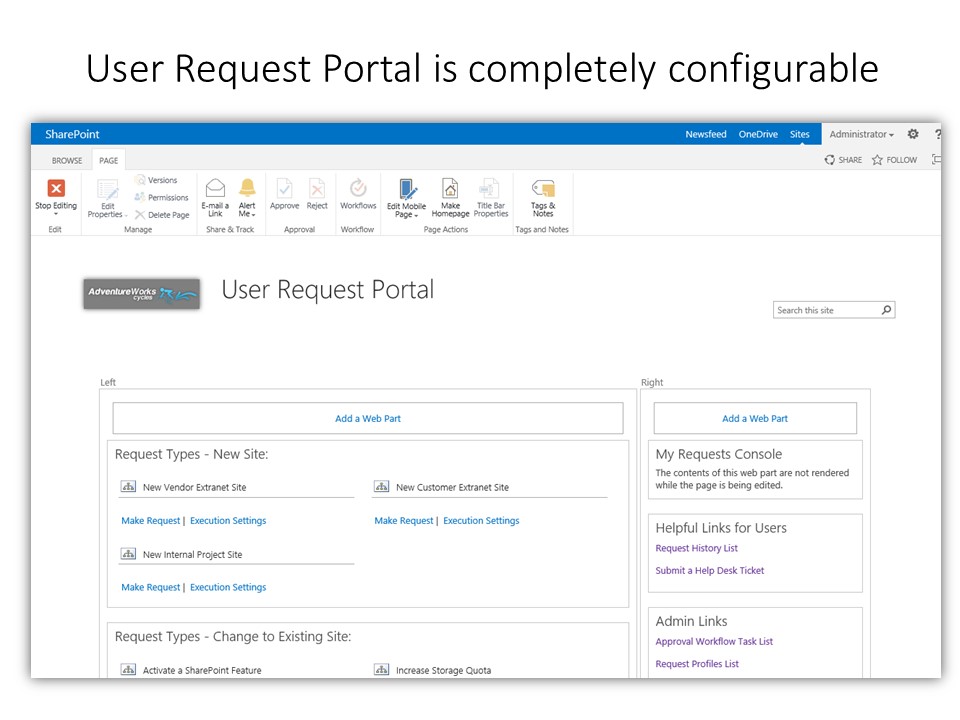Add a Web Part to the Right zone
The image size is (960, 720).
pyautogui.click(x=755, y=418)
